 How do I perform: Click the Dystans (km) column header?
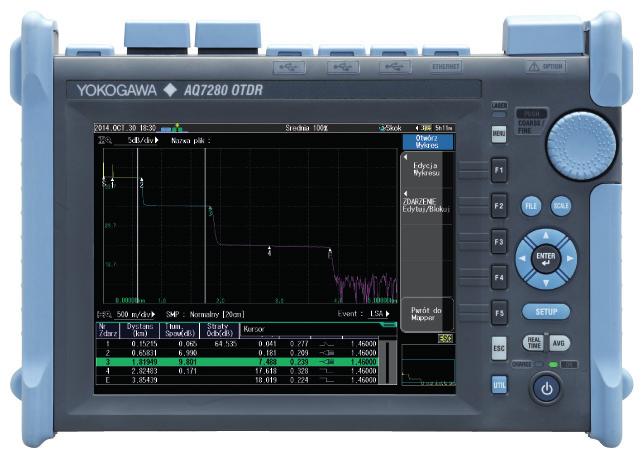[139, 330]
